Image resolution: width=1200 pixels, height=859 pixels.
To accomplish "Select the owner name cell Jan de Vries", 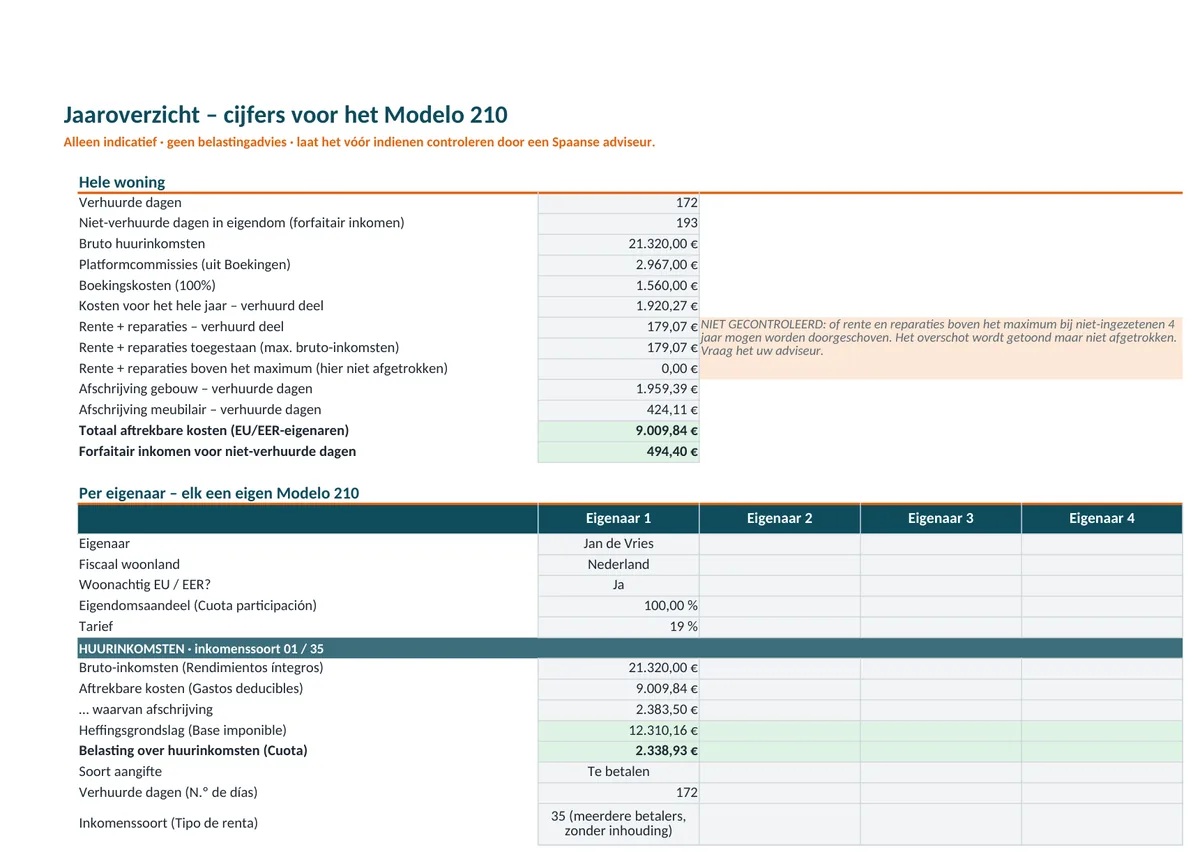I will pyautogui.click(x=619, y=544).
